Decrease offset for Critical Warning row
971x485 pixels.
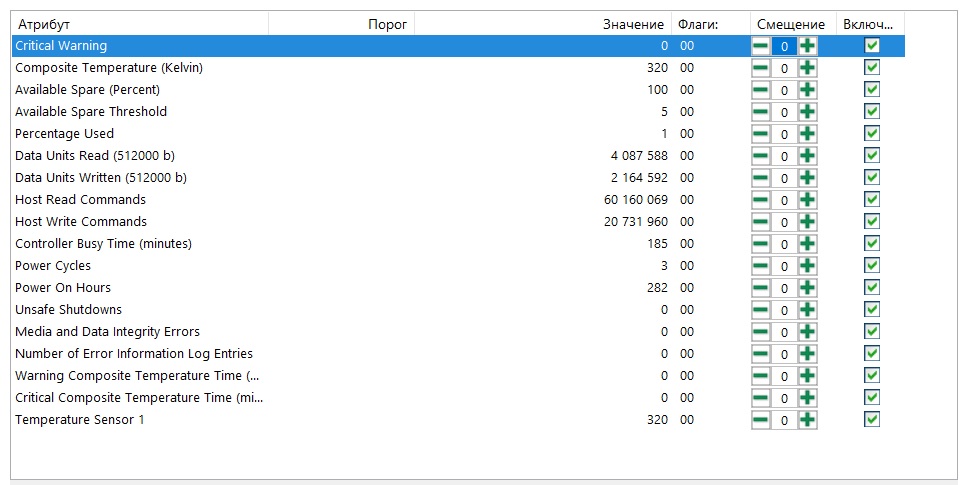click(x=761, y=46)
